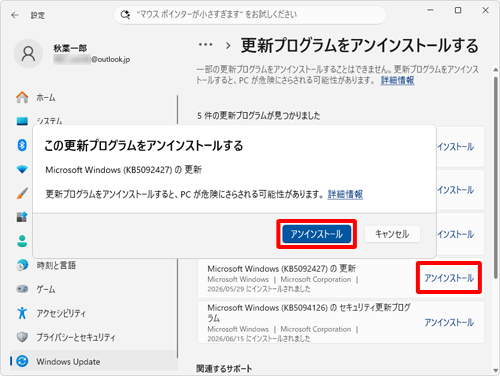Open the Bluetooth sidebar icon
This screenshot has height=376, width=500.
pyautogui.click(x=22, y=145)
